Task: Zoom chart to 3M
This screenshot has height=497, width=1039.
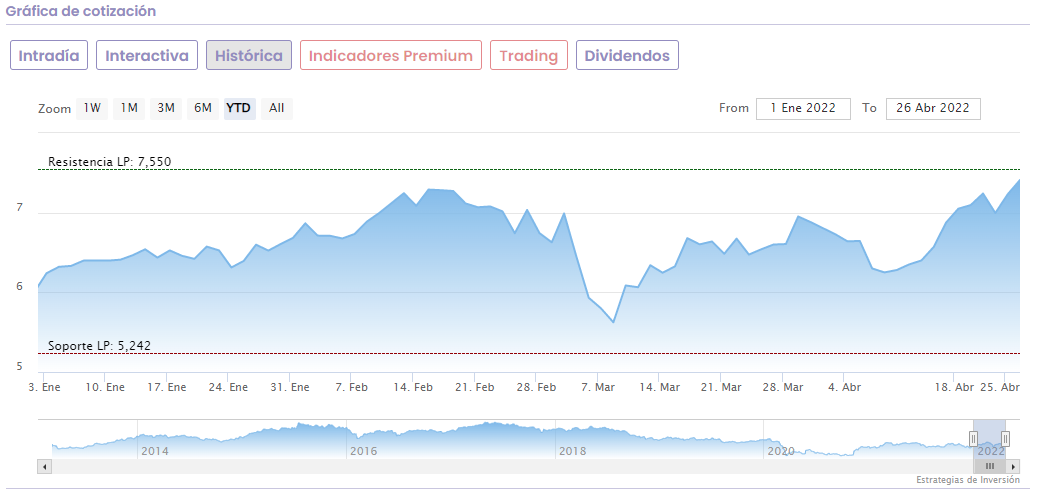Action: coord(166,108)
